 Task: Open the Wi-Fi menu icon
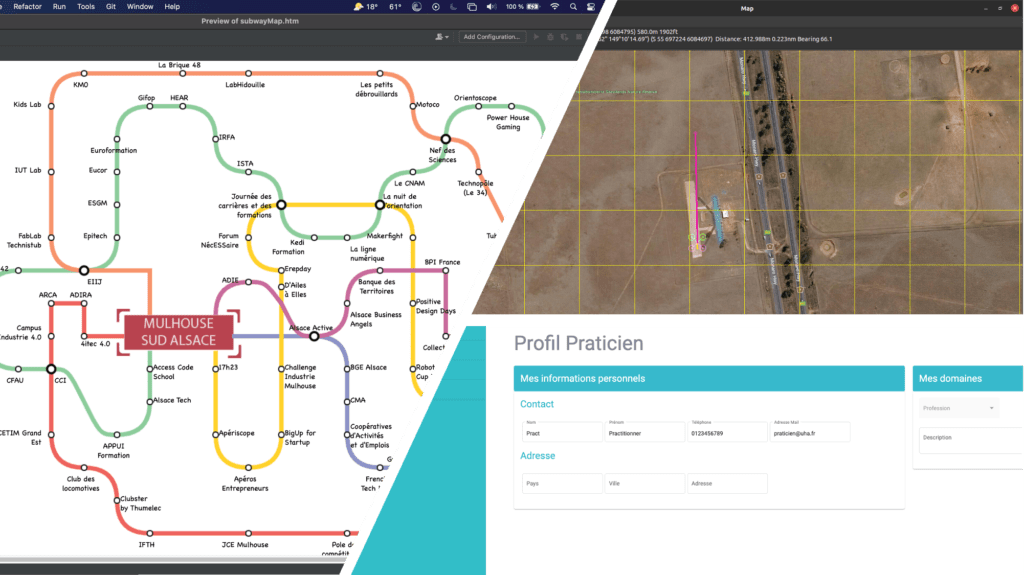tap(555, 7)
